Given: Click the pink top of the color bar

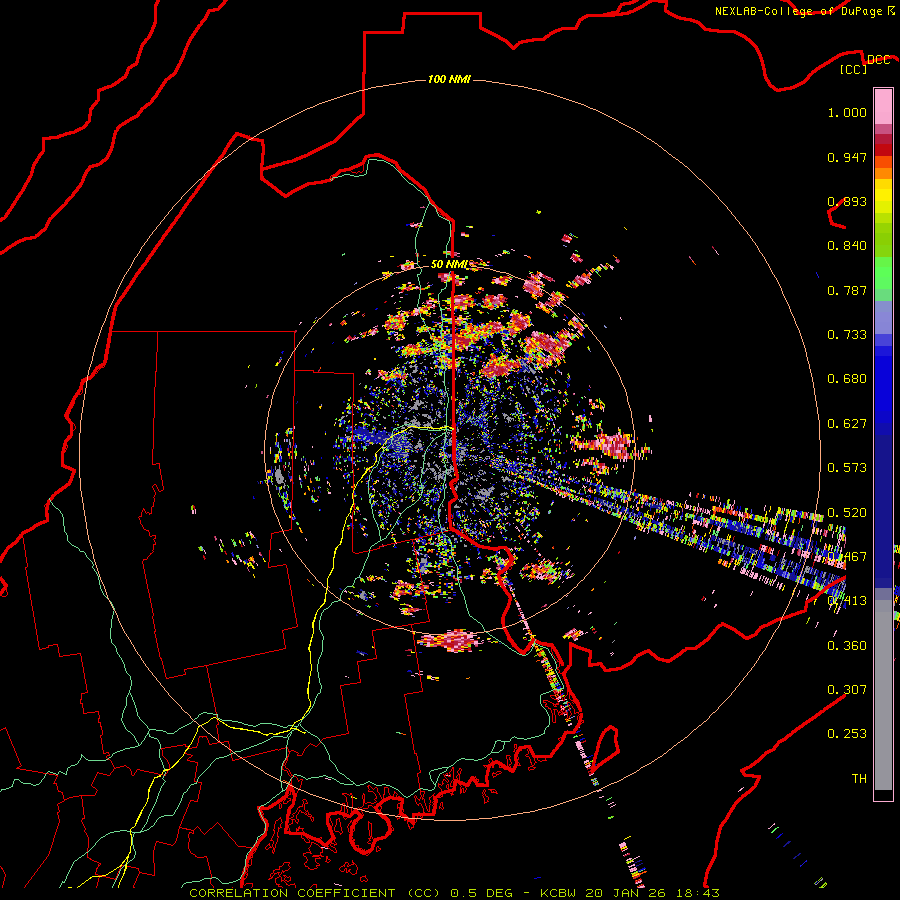Looking at the screenshot, I should coord(883,107).
